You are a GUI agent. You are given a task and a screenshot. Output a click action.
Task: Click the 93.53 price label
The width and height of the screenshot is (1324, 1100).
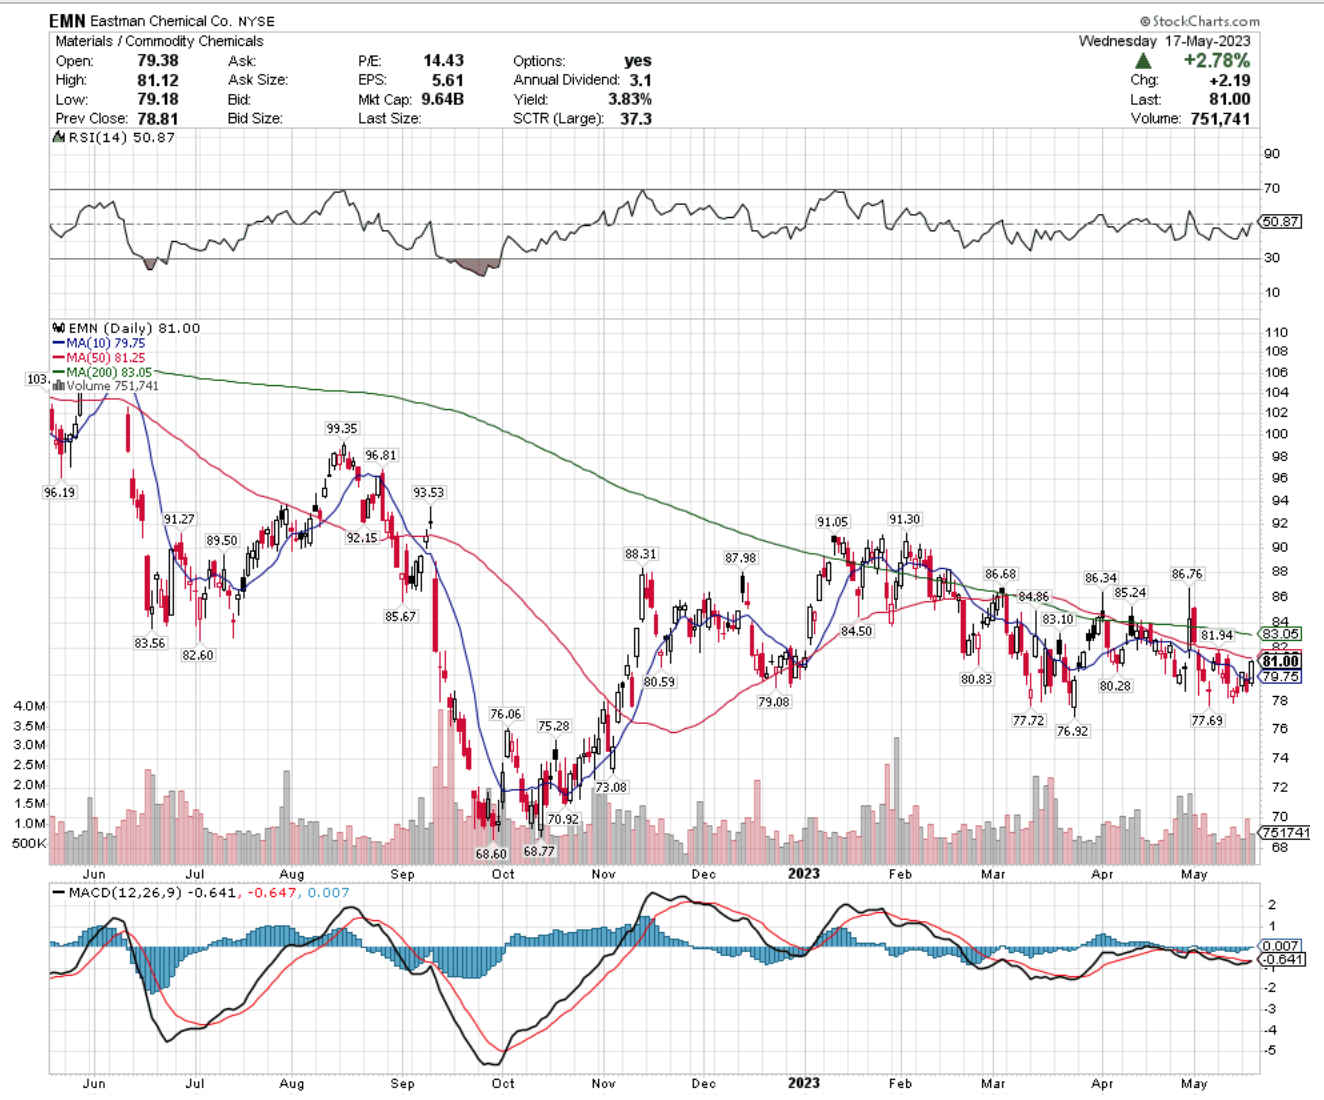(x=429, y=493)
